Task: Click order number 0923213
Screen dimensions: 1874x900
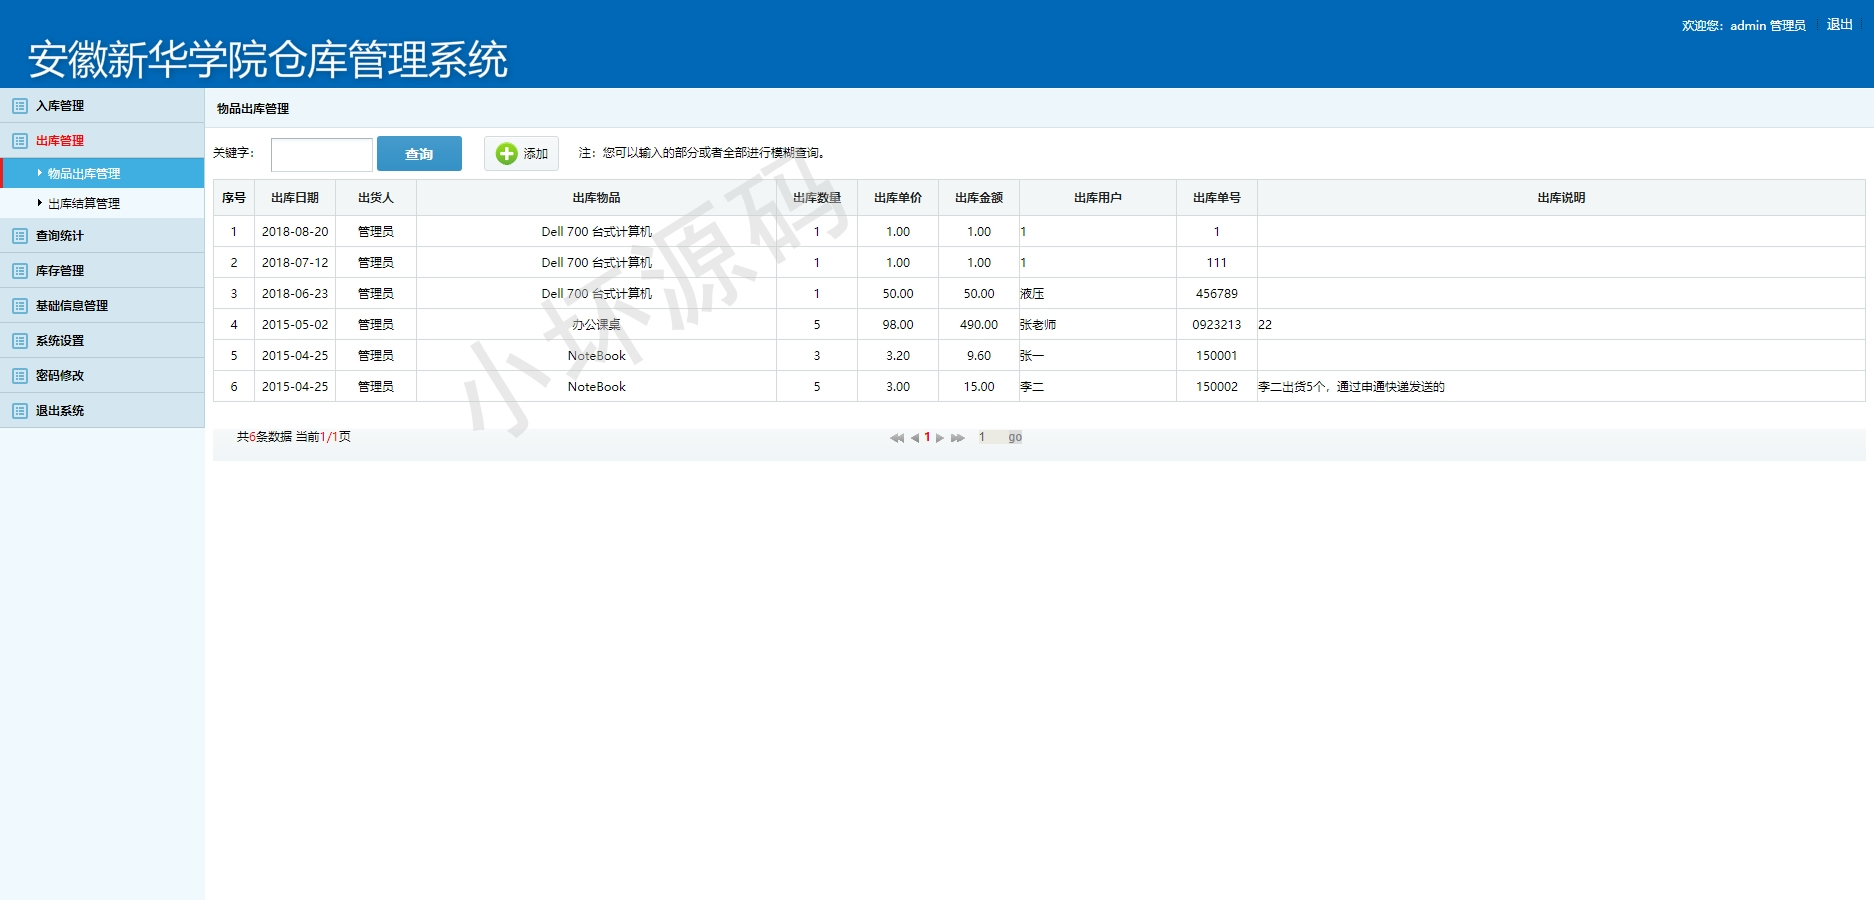Action: (x=1217, y=325)
